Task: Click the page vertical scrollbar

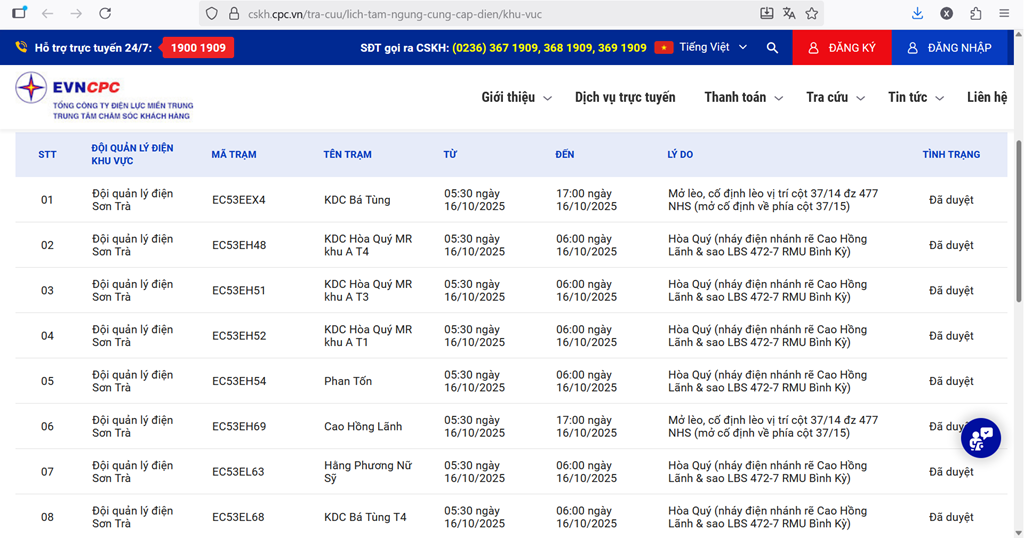Action: [1018, 300]
